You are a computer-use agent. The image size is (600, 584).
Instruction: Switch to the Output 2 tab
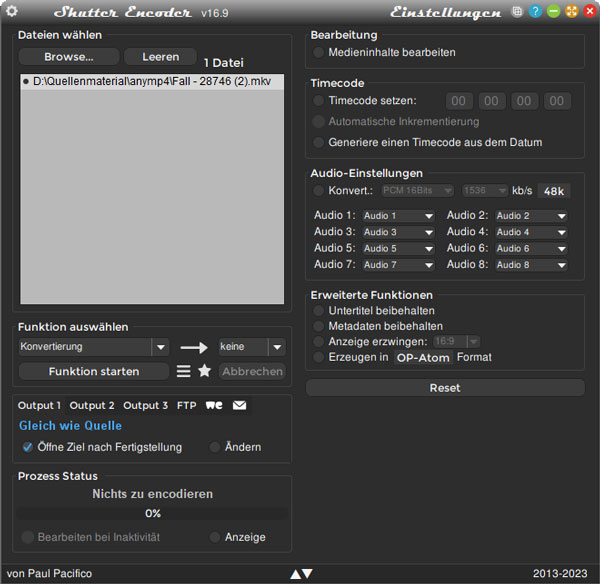(x=92, y=405)
